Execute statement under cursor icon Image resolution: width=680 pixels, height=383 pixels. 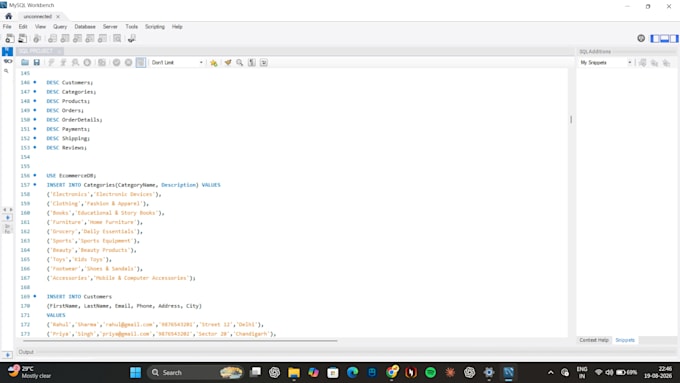[x=63, y=62]
